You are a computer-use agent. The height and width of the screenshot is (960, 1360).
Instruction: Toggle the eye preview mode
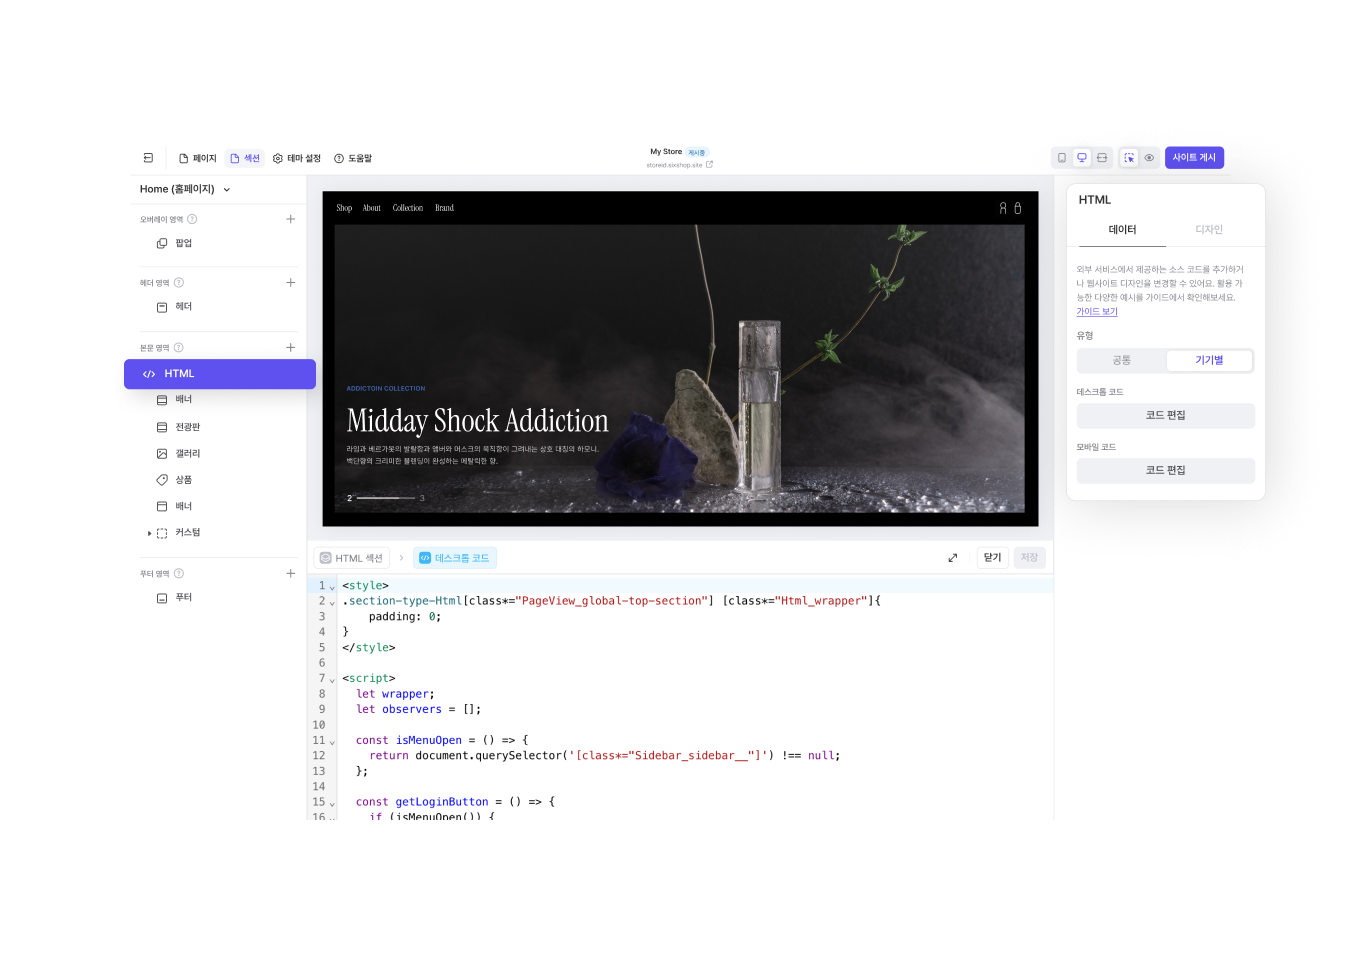[x=1149, y=158]
